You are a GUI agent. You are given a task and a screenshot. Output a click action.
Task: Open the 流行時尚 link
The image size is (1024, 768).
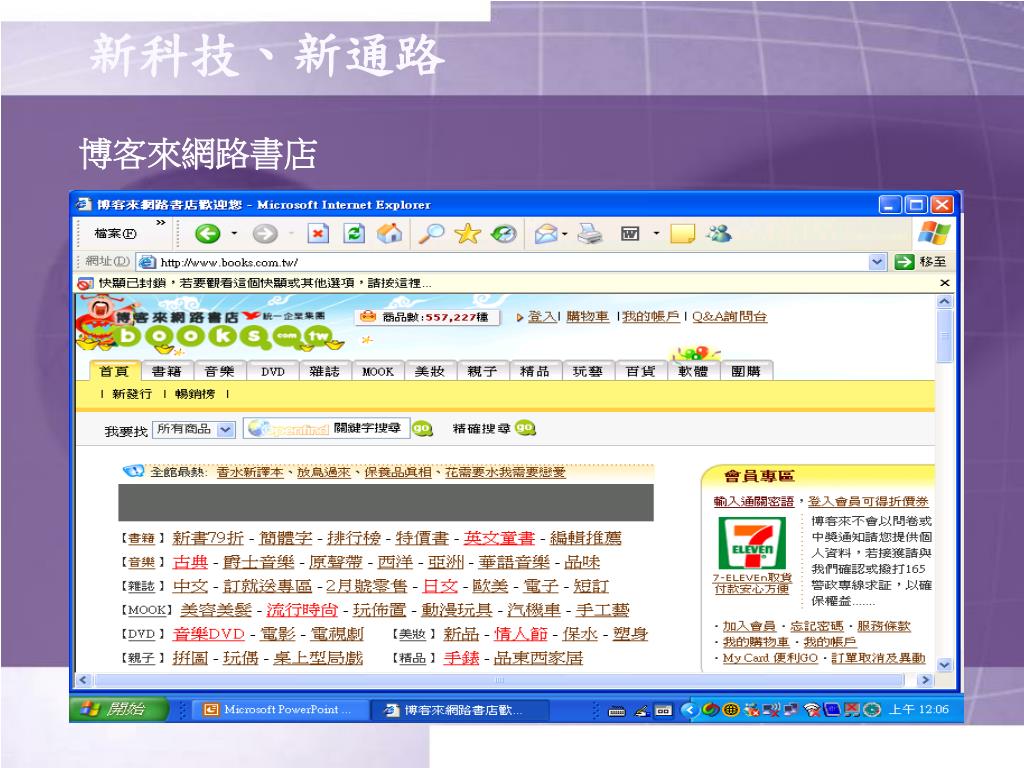[x=302, y=610]
